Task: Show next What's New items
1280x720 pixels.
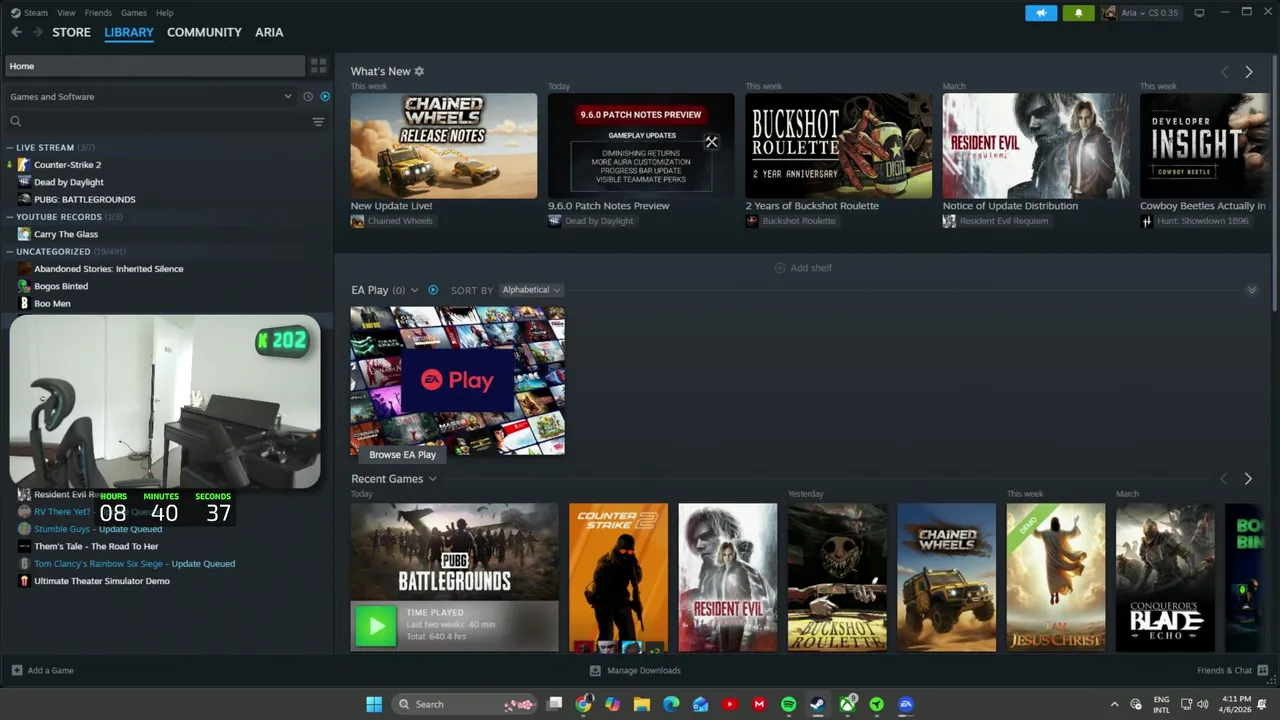Action: pyautogui.click(x=1248, y=72)
